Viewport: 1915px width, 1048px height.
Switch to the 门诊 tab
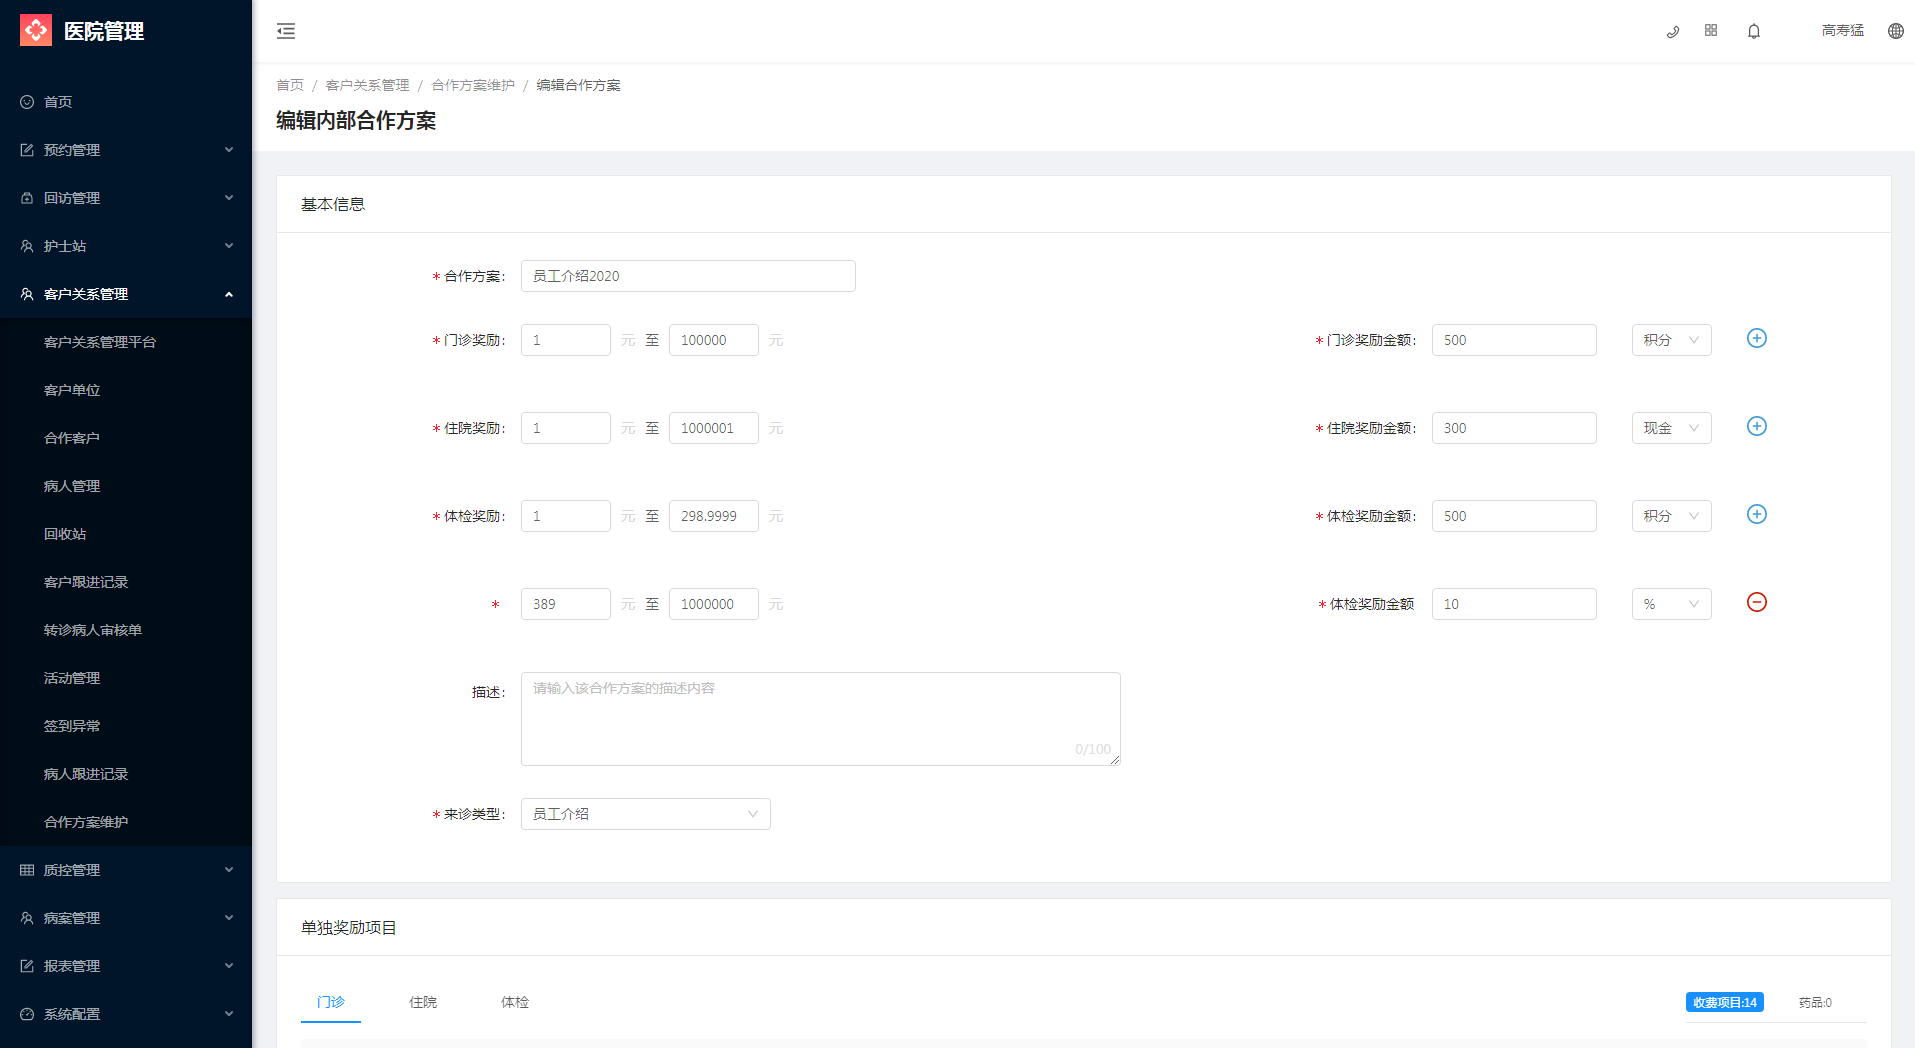pos(331,1002)
